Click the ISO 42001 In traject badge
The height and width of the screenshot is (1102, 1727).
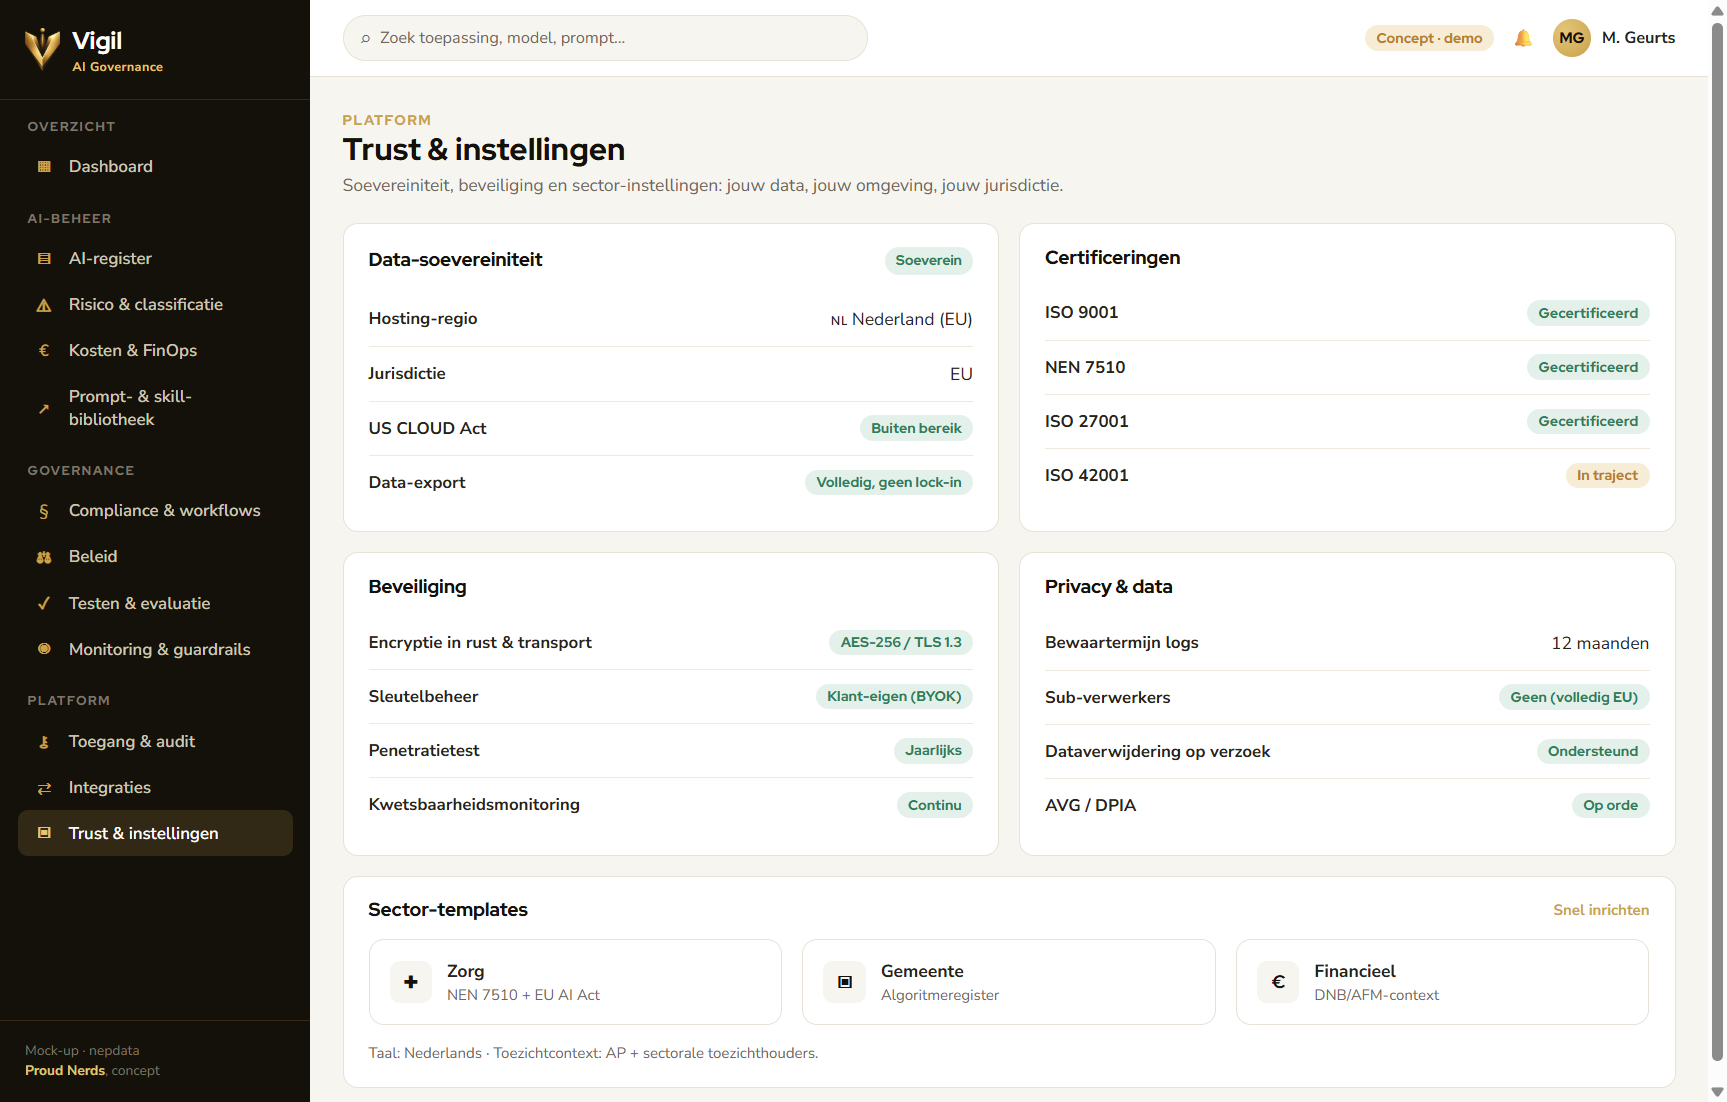coord(1607,475)
